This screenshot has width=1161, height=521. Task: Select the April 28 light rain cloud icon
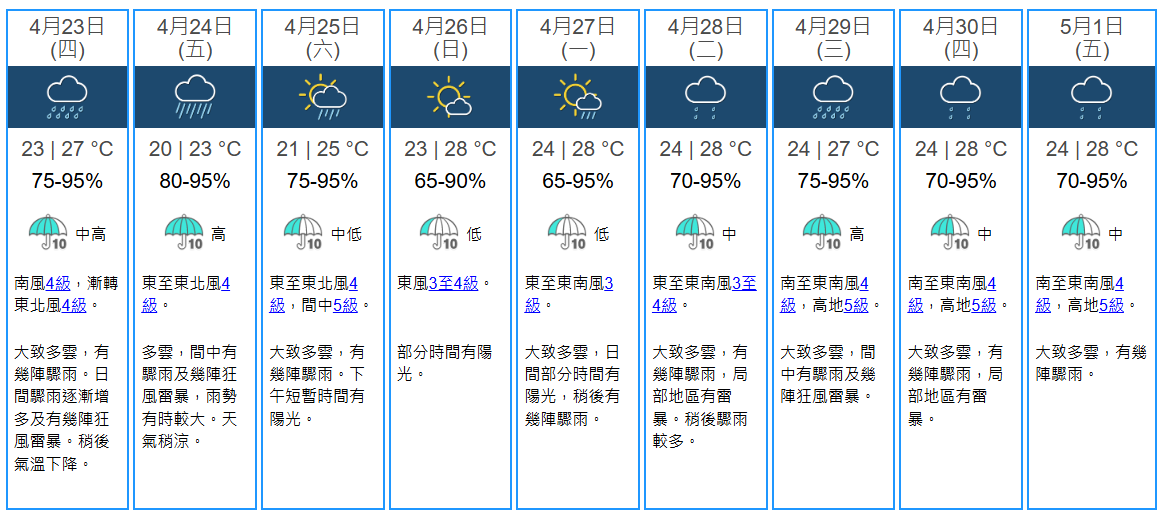(x=705, y=97)
